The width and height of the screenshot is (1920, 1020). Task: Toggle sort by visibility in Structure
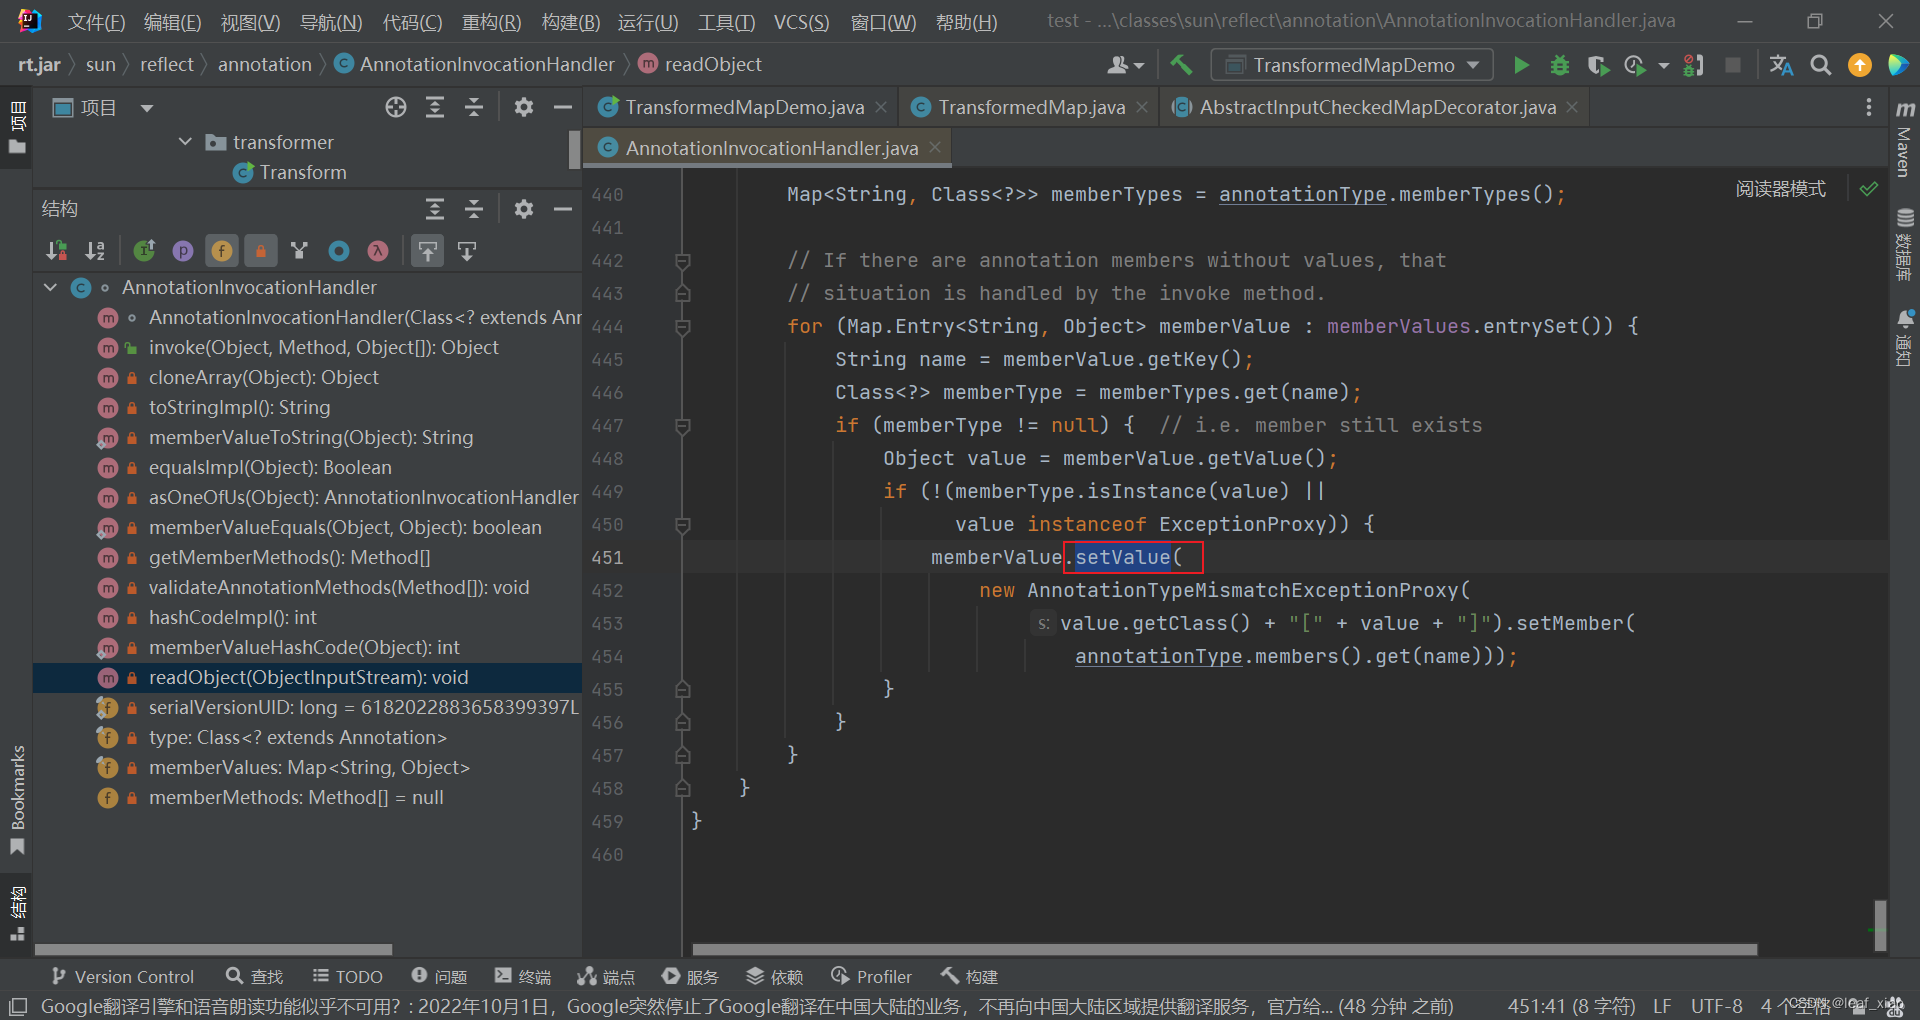coord(57,251)
